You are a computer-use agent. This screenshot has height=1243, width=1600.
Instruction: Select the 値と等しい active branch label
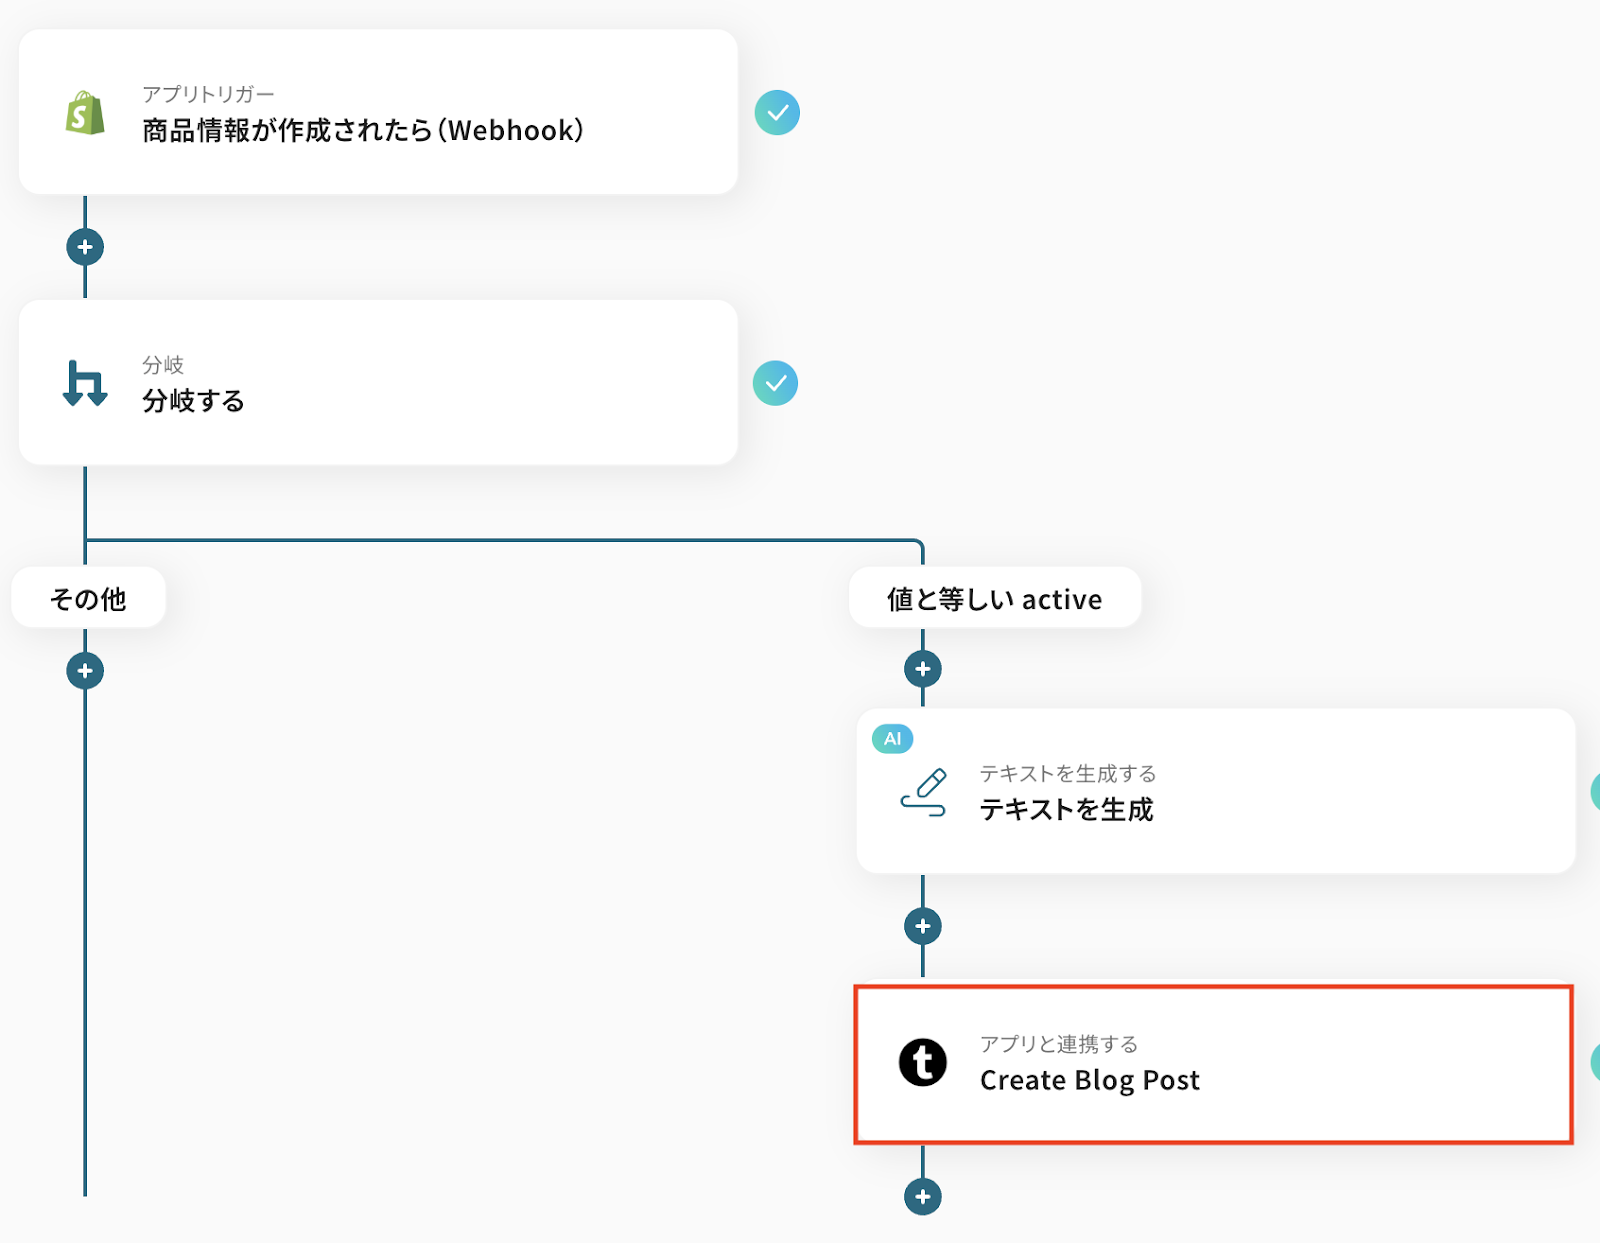tap(994, 598)
